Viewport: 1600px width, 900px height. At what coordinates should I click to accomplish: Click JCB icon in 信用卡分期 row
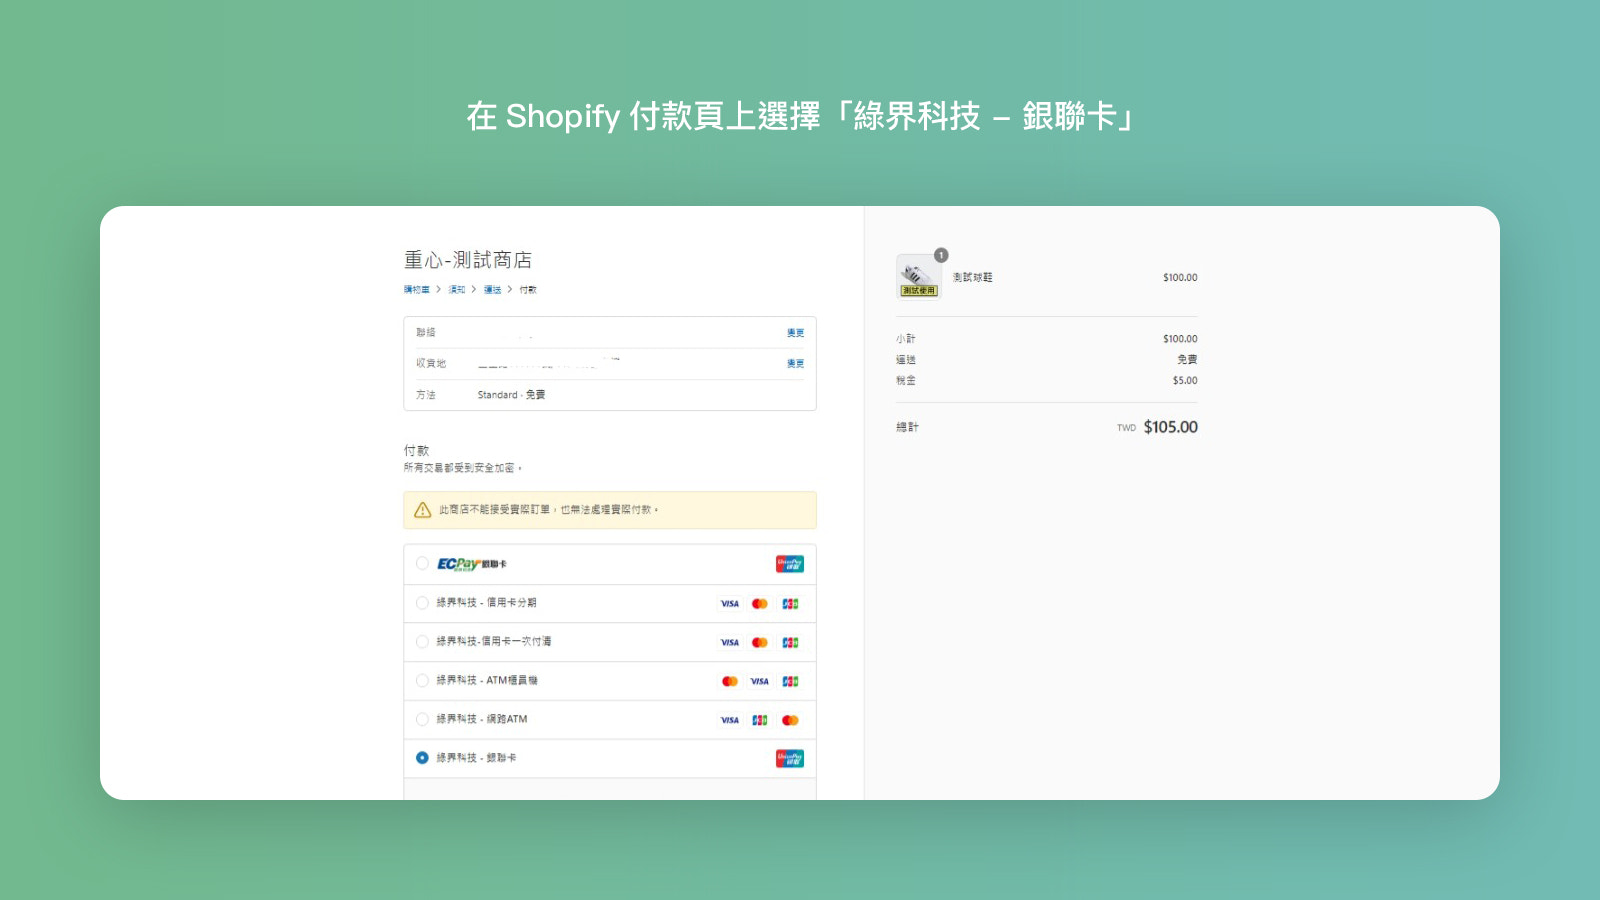tap(790, 604)
